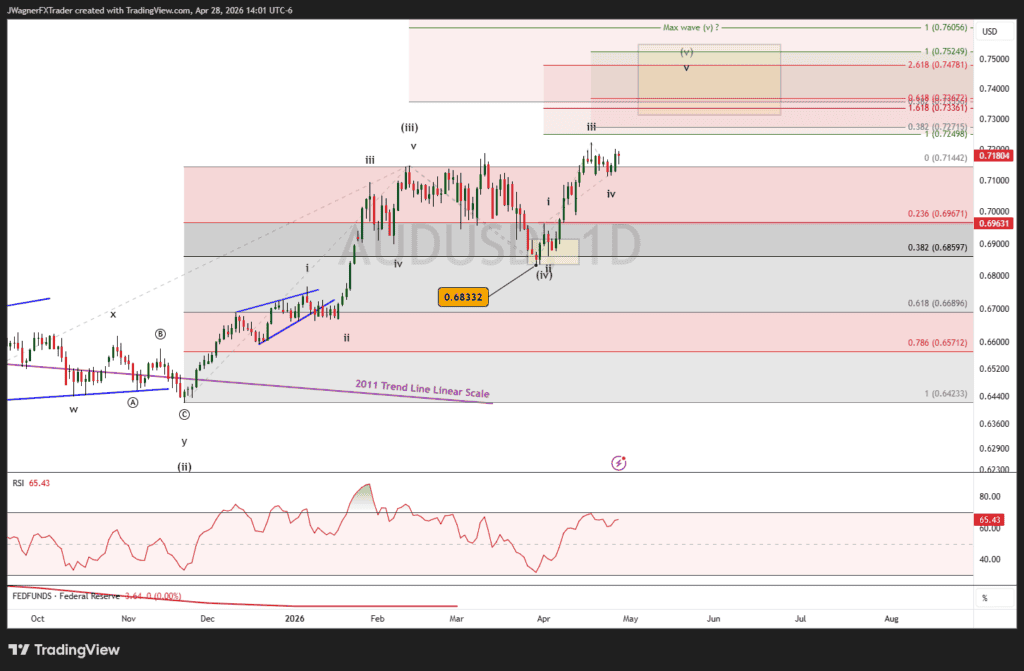
Task: Select the 2011 Trend Line Linear Scale text
Action: tap(422, 390)
